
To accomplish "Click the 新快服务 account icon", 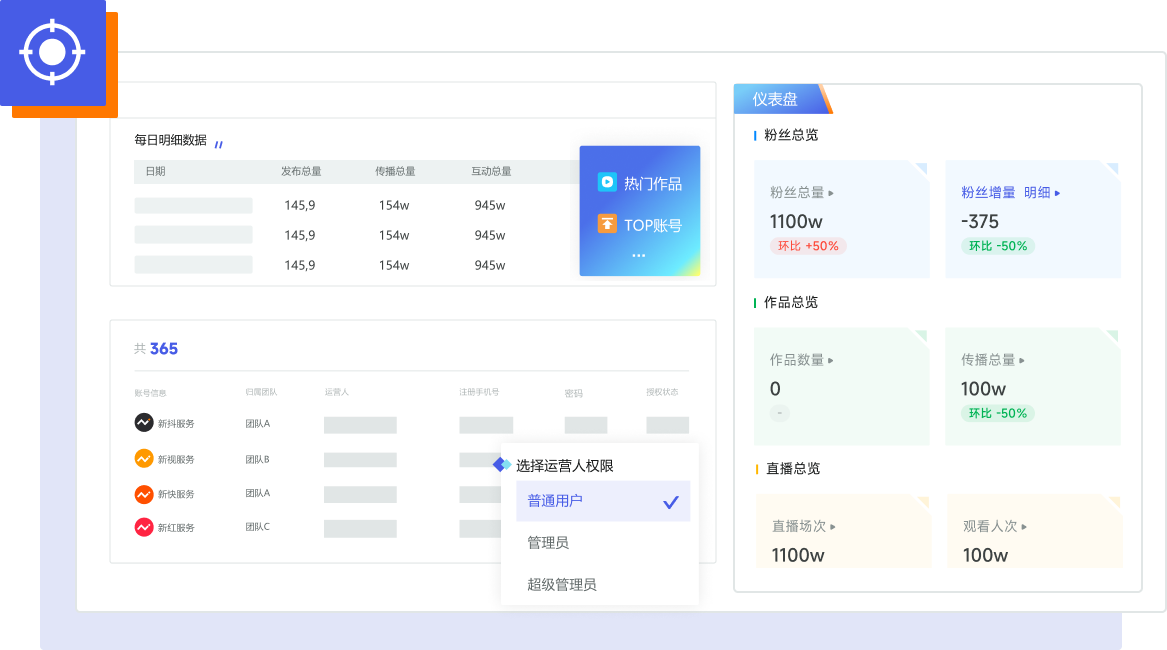I will click(144, 494).
